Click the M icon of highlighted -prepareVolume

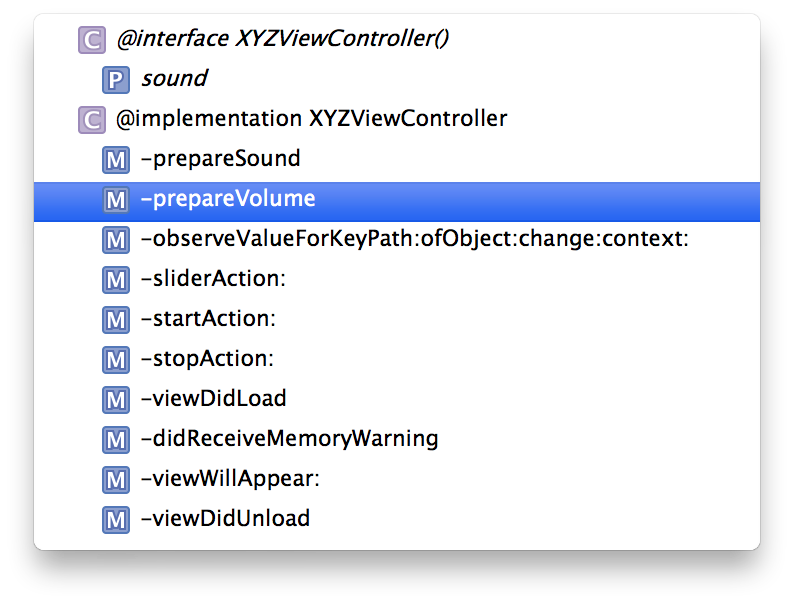116,199
